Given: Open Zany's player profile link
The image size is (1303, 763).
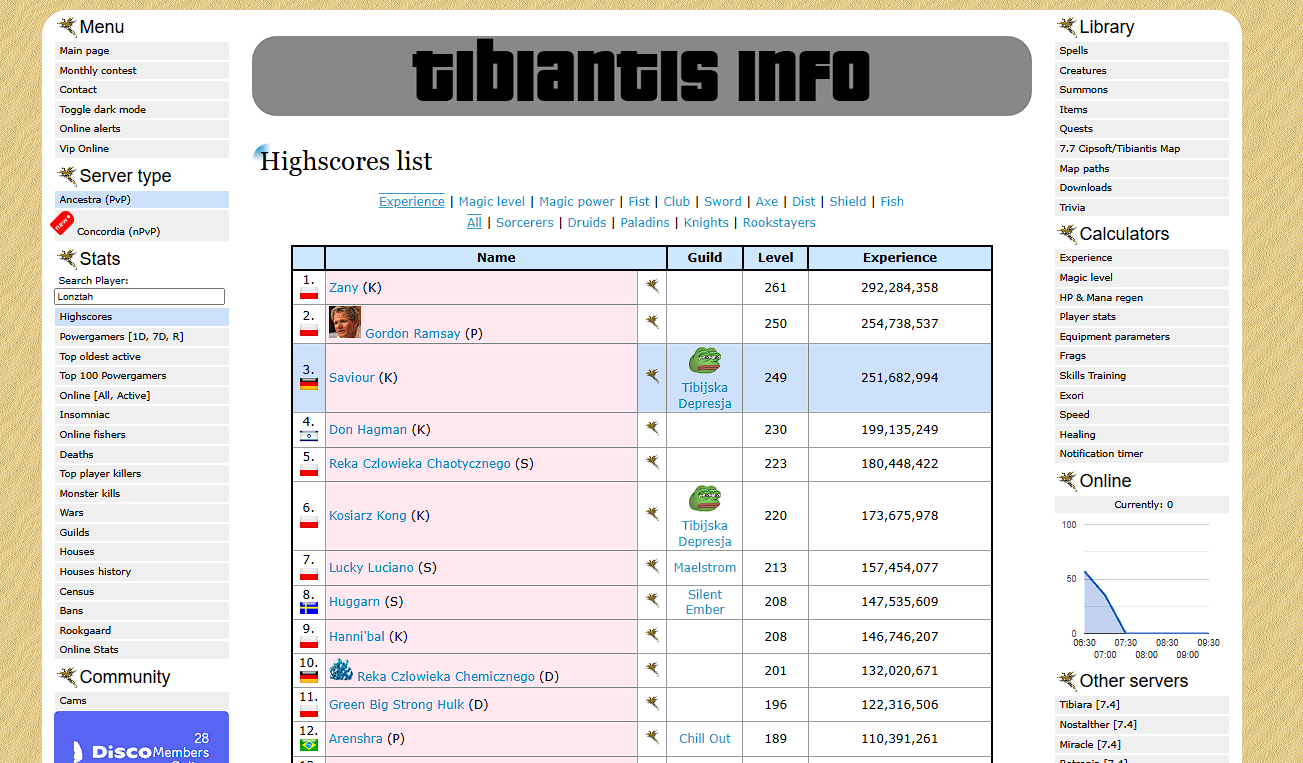Looking at the screenshot, I should pos(343,287).
